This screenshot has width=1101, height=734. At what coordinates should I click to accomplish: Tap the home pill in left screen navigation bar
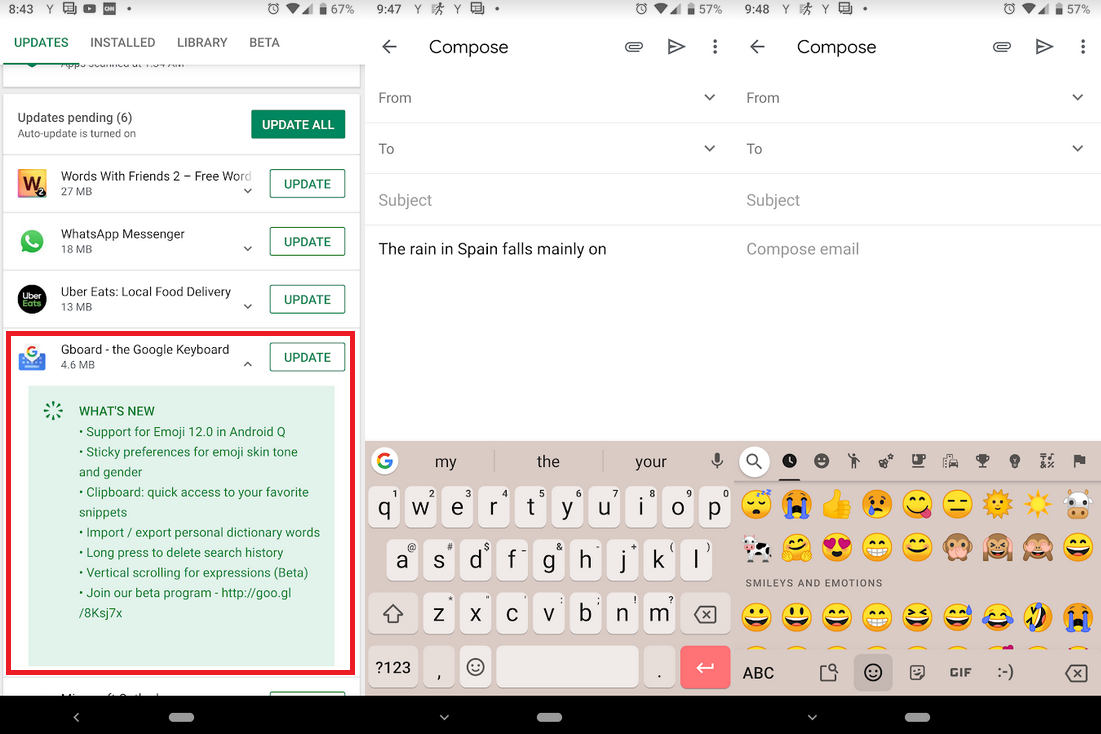[x=181, y=717]
